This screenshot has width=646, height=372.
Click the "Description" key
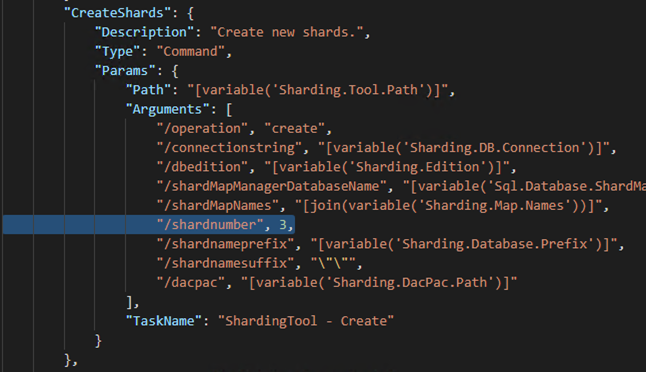[144, 32]
